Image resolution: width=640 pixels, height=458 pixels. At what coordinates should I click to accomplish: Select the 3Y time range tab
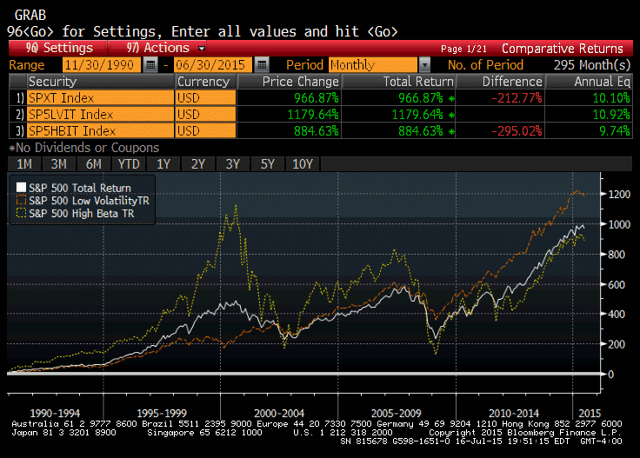233,164
